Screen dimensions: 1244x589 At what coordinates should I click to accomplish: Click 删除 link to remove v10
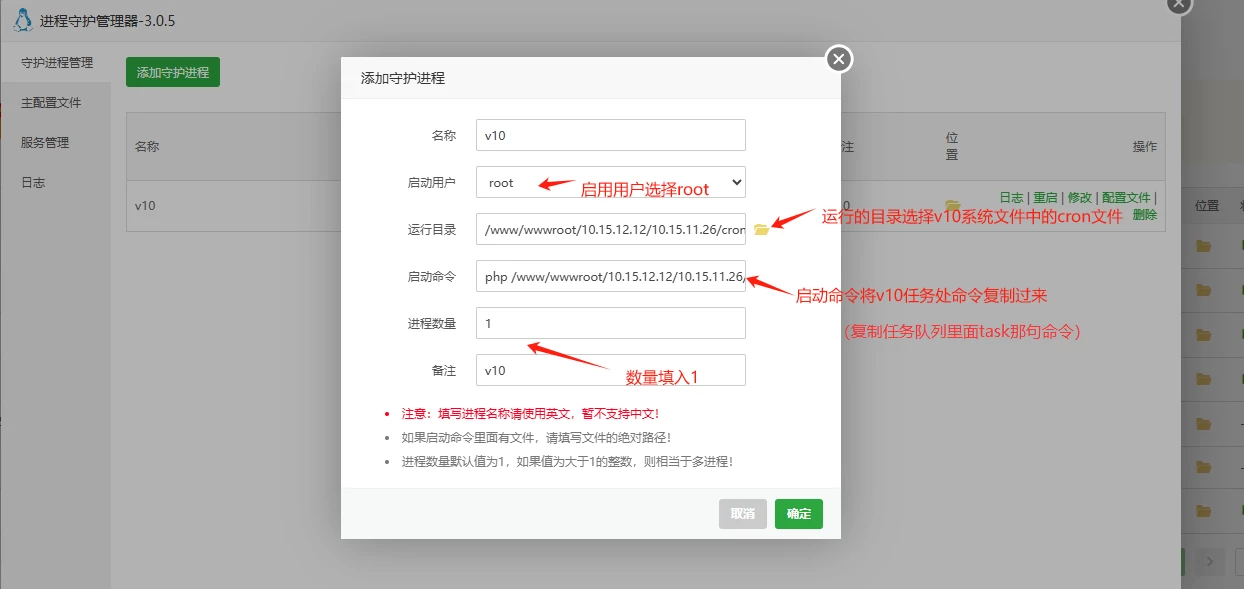[x=1145, y=215]
